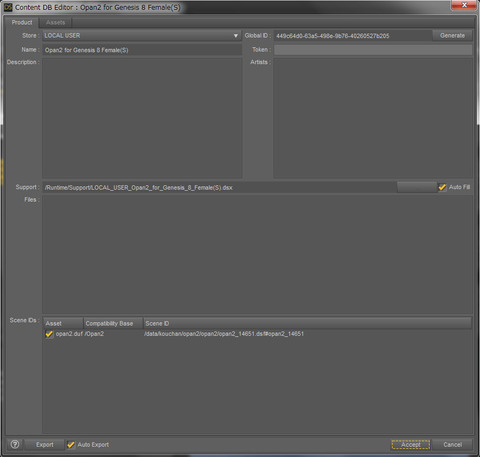Select the Product tab
The image size is (480, 457).
coord(22,22)
